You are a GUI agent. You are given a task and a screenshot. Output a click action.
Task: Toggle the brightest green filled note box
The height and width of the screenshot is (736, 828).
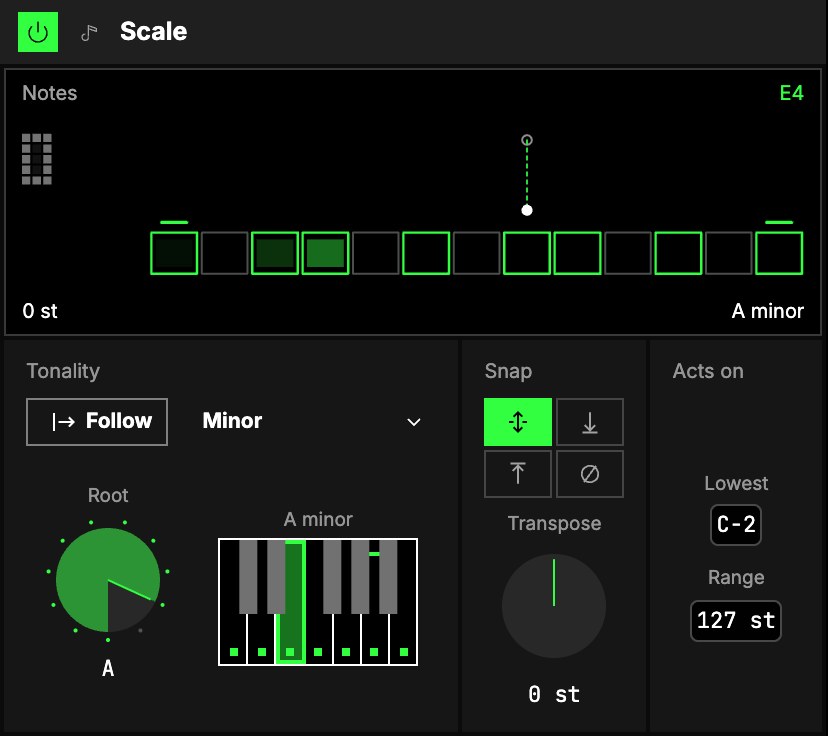(325, 253)
